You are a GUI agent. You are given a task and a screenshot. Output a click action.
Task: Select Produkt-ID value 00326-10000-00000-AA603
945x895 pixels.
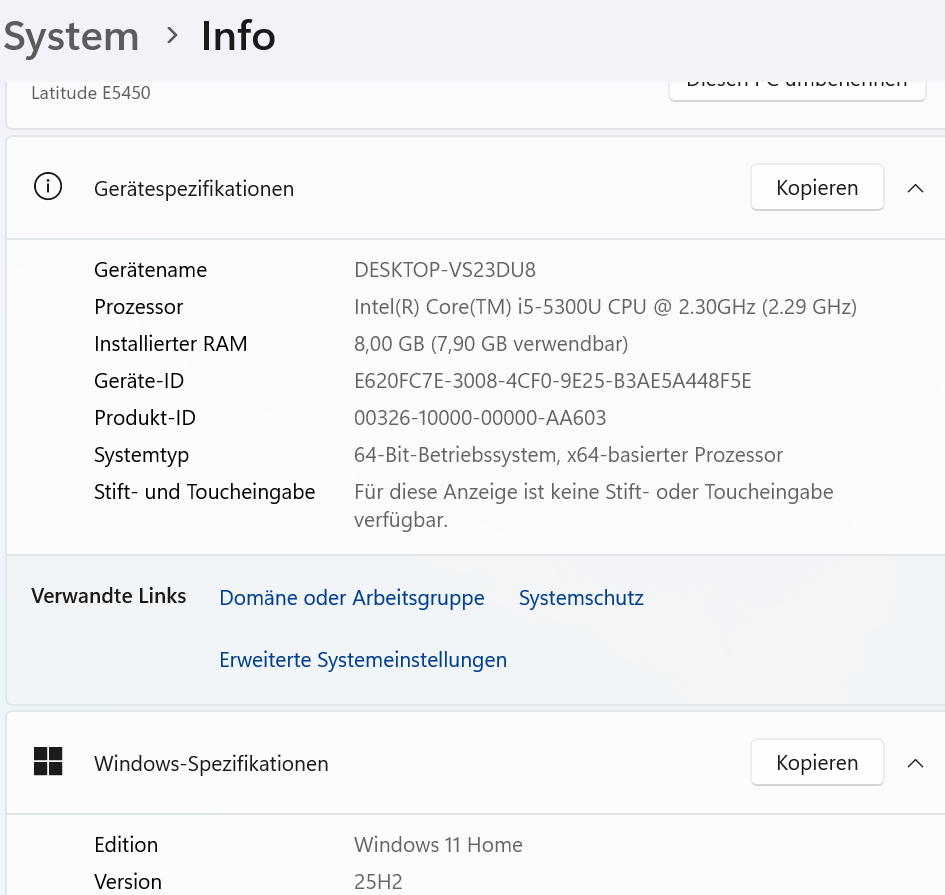point(480,418)
